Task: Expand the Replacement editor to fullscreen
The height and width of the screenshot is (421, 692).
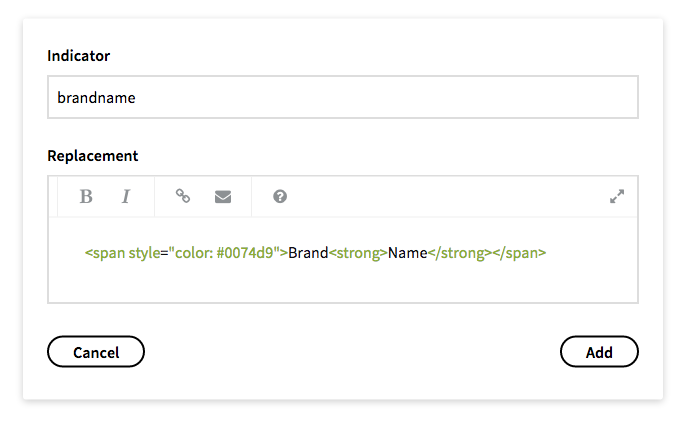Action: coord(617,196)
